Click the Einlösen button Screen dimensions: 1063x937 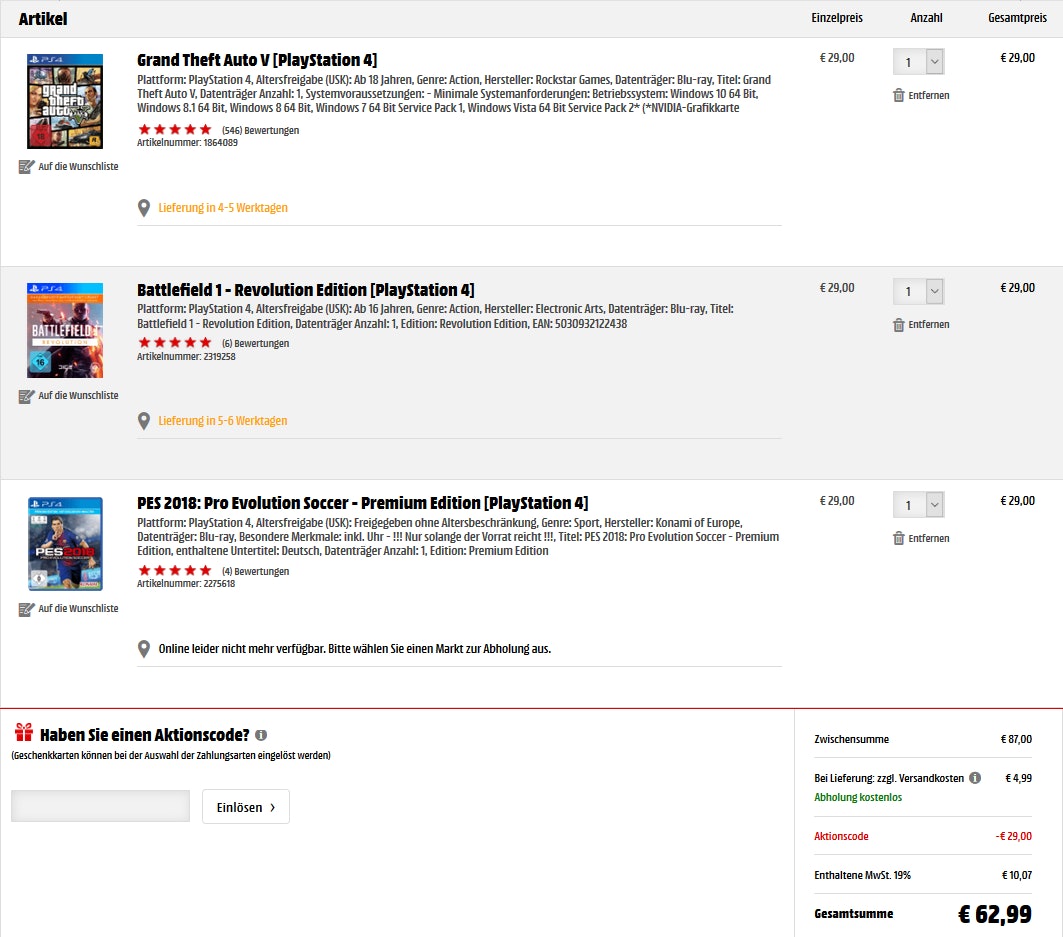click(245, 807)
